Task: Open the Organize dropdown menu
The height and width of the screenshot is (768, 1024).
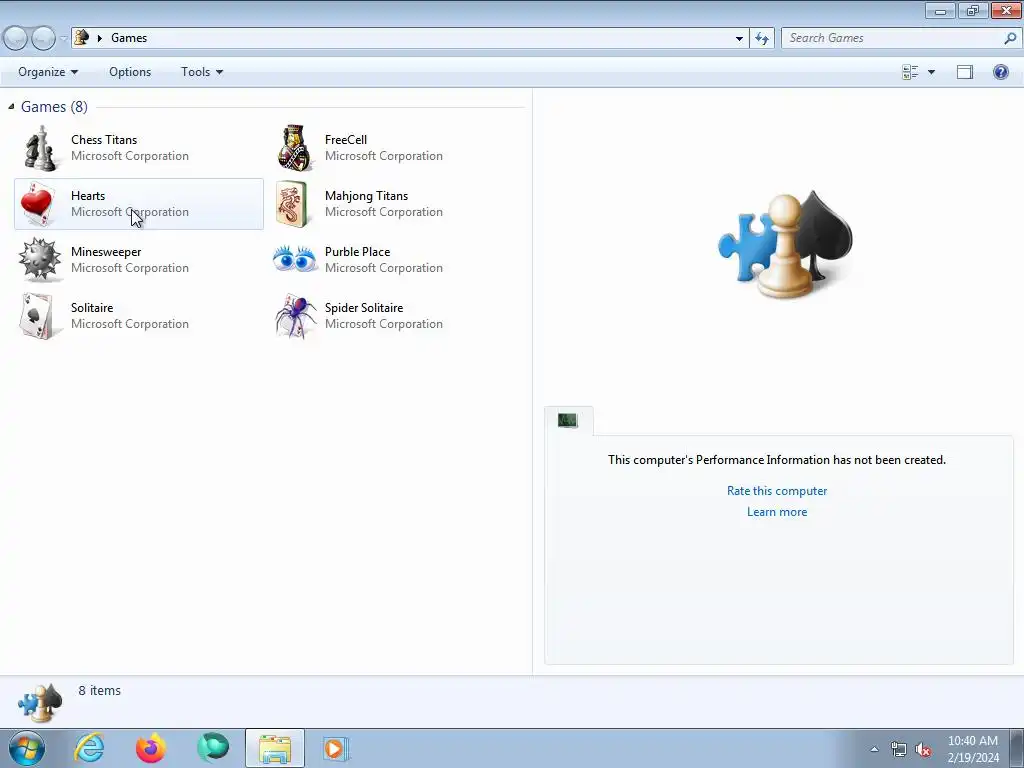Action: click(x=48, y=72)
